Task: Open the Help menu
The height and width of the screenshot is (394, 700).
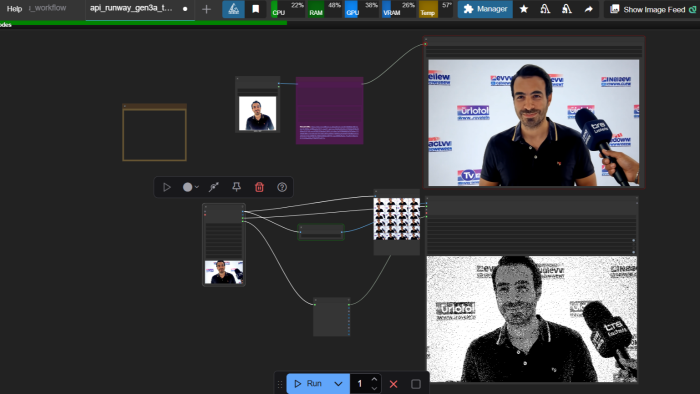Action: tap(14, 8)
